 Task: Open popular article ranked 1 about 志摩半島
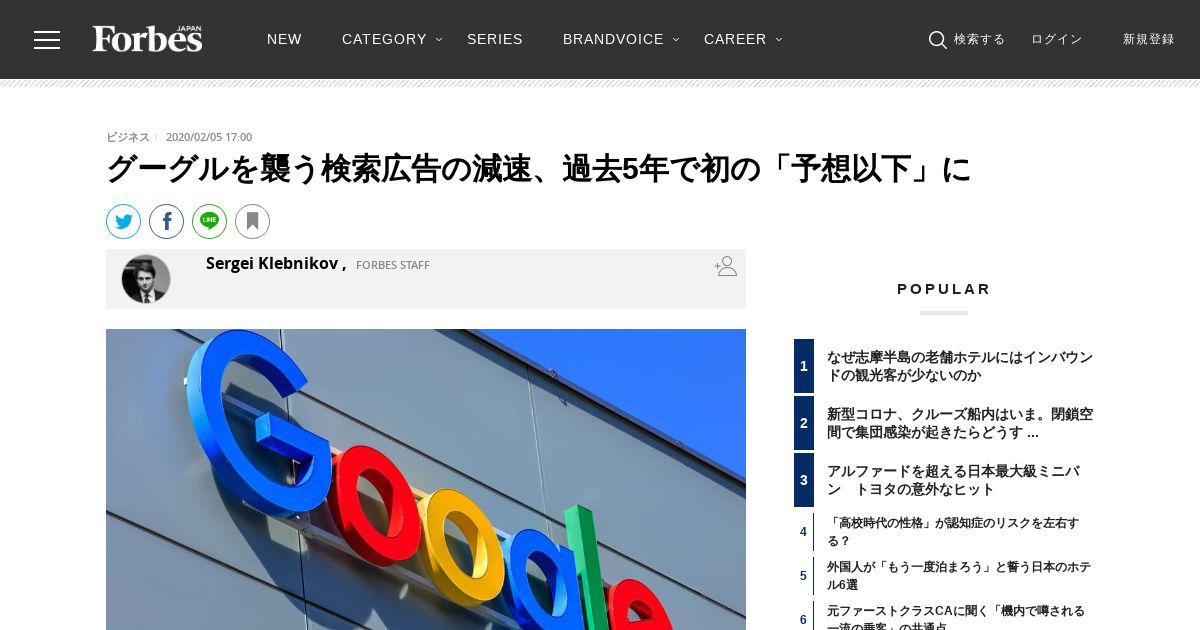pos(959,366)
